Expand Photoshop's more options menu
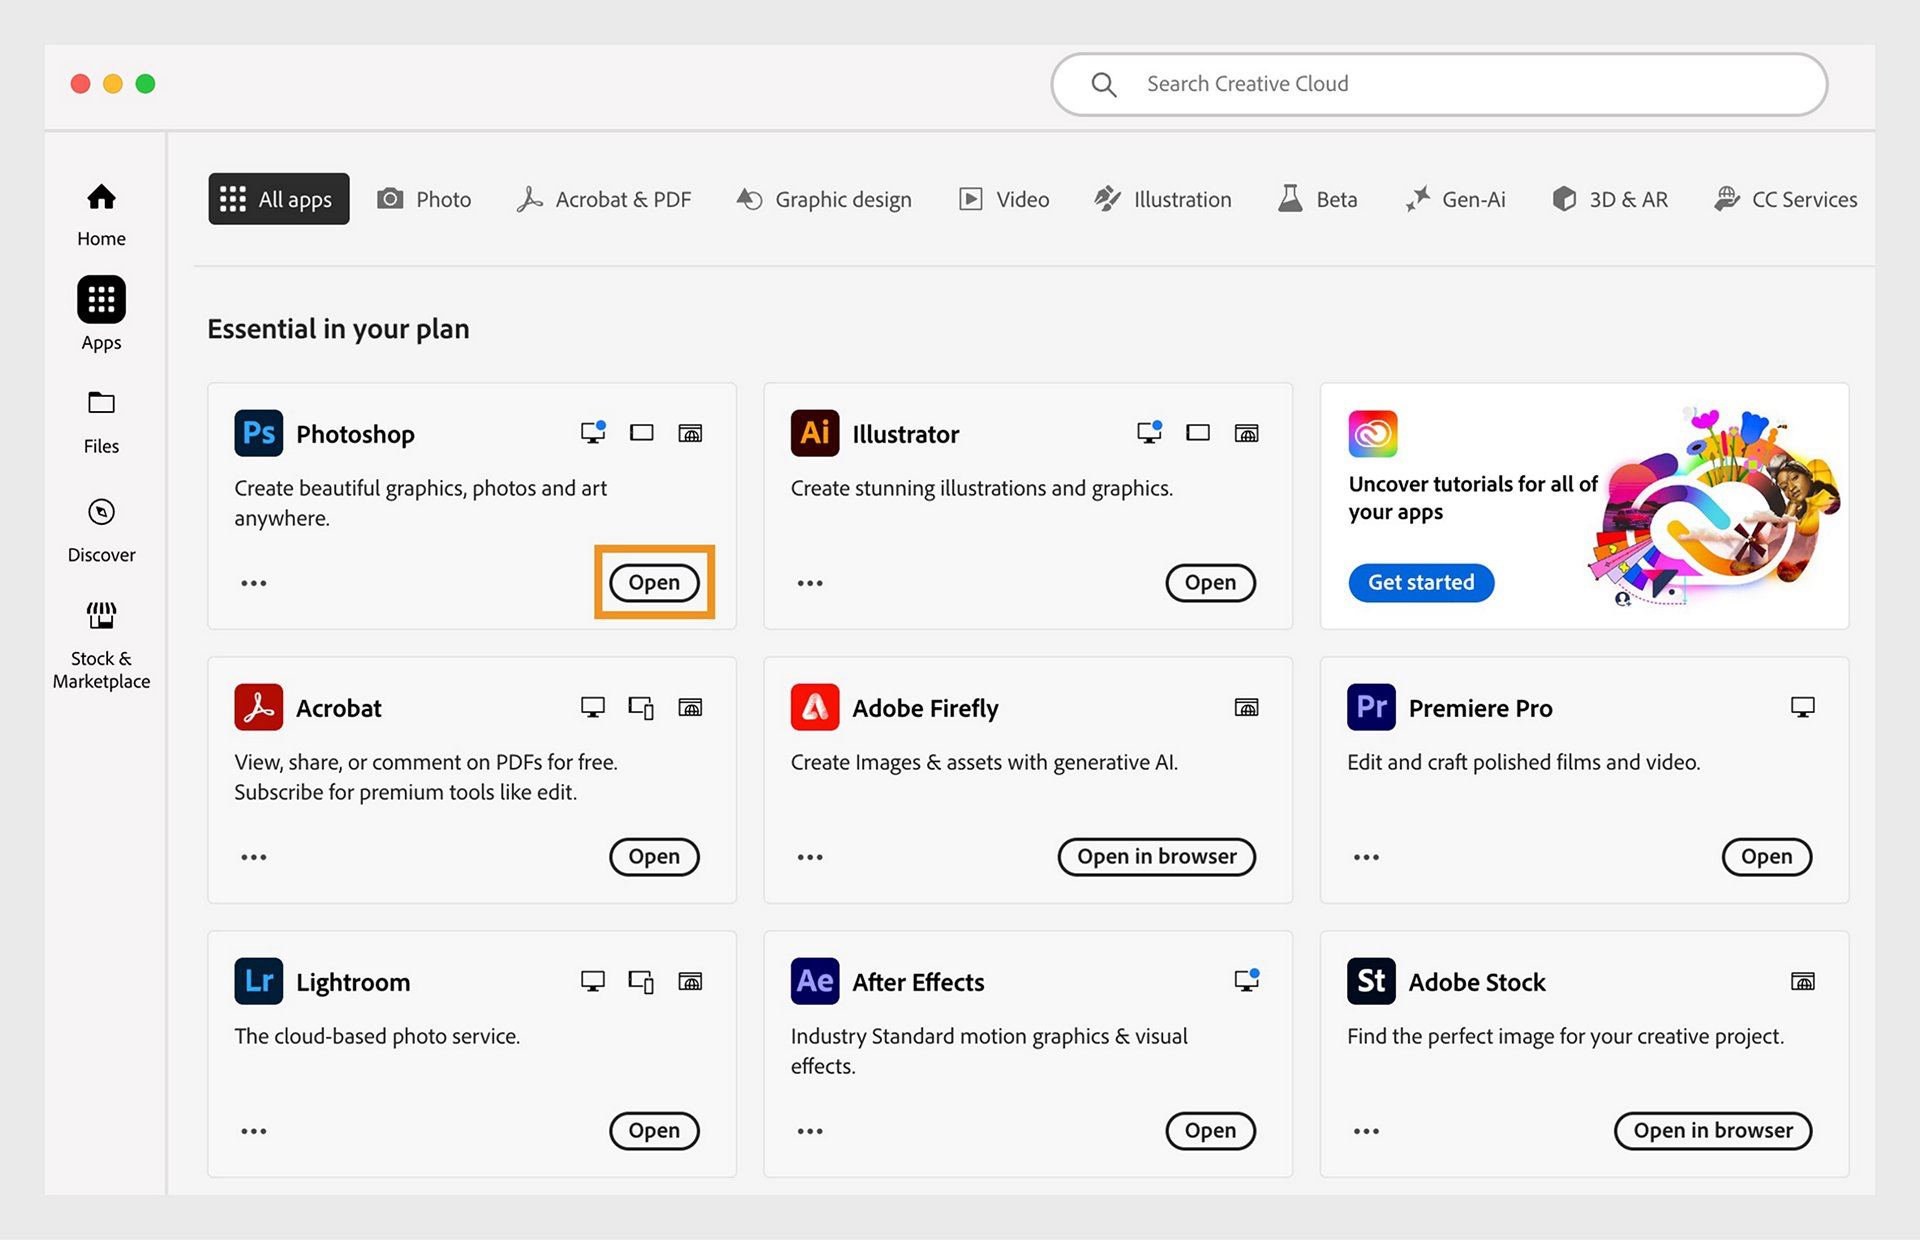The width and height of the screenshot is (1920, 1240). pos(254,583)
